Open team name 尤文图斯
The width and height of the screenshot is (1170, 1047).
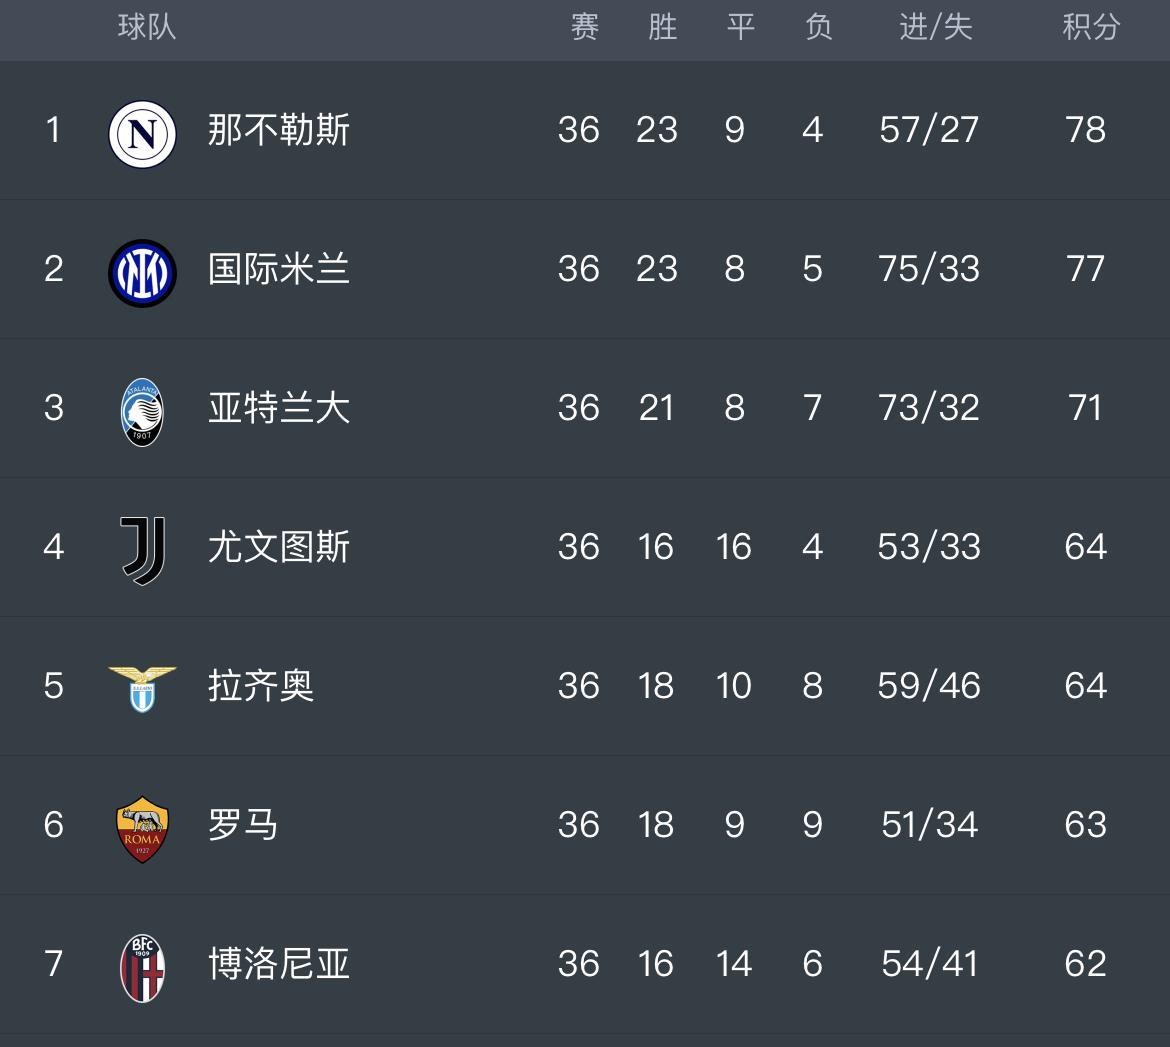[x=278, y=546]
